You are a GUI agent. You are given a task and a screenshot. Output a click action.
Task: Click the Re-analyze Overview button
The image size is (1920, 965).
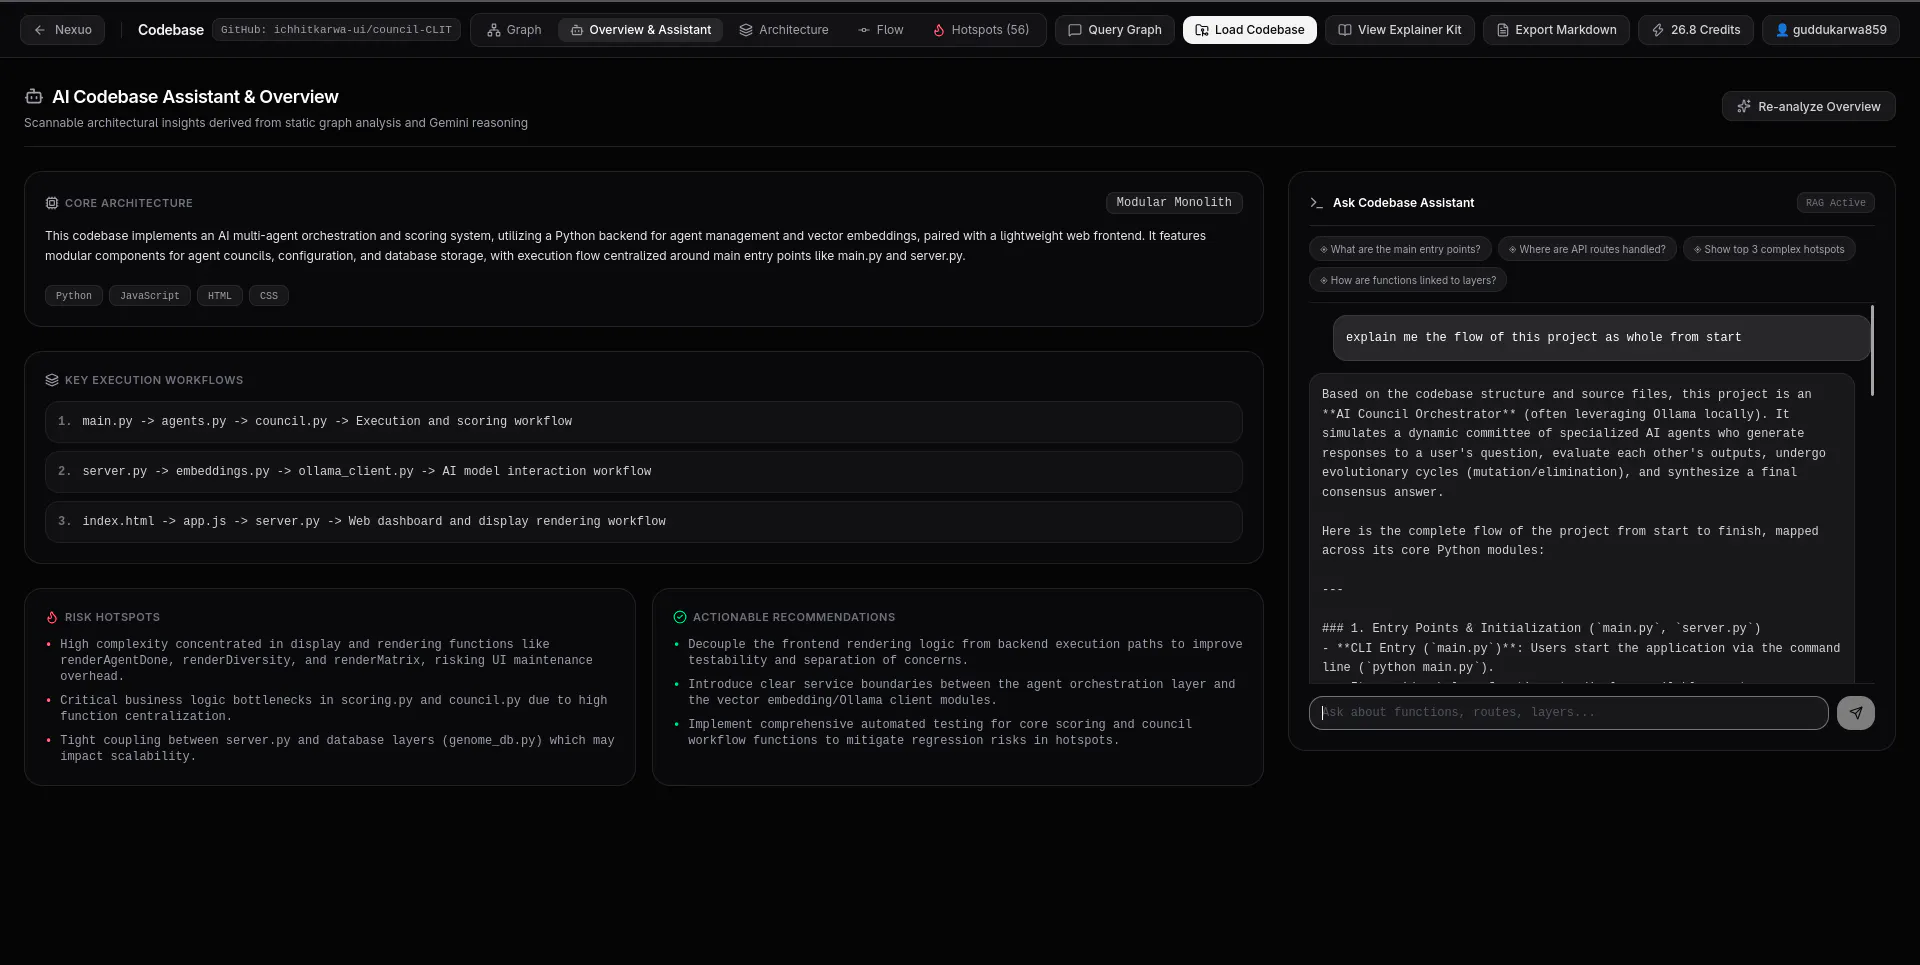(x=1808, y=107)
